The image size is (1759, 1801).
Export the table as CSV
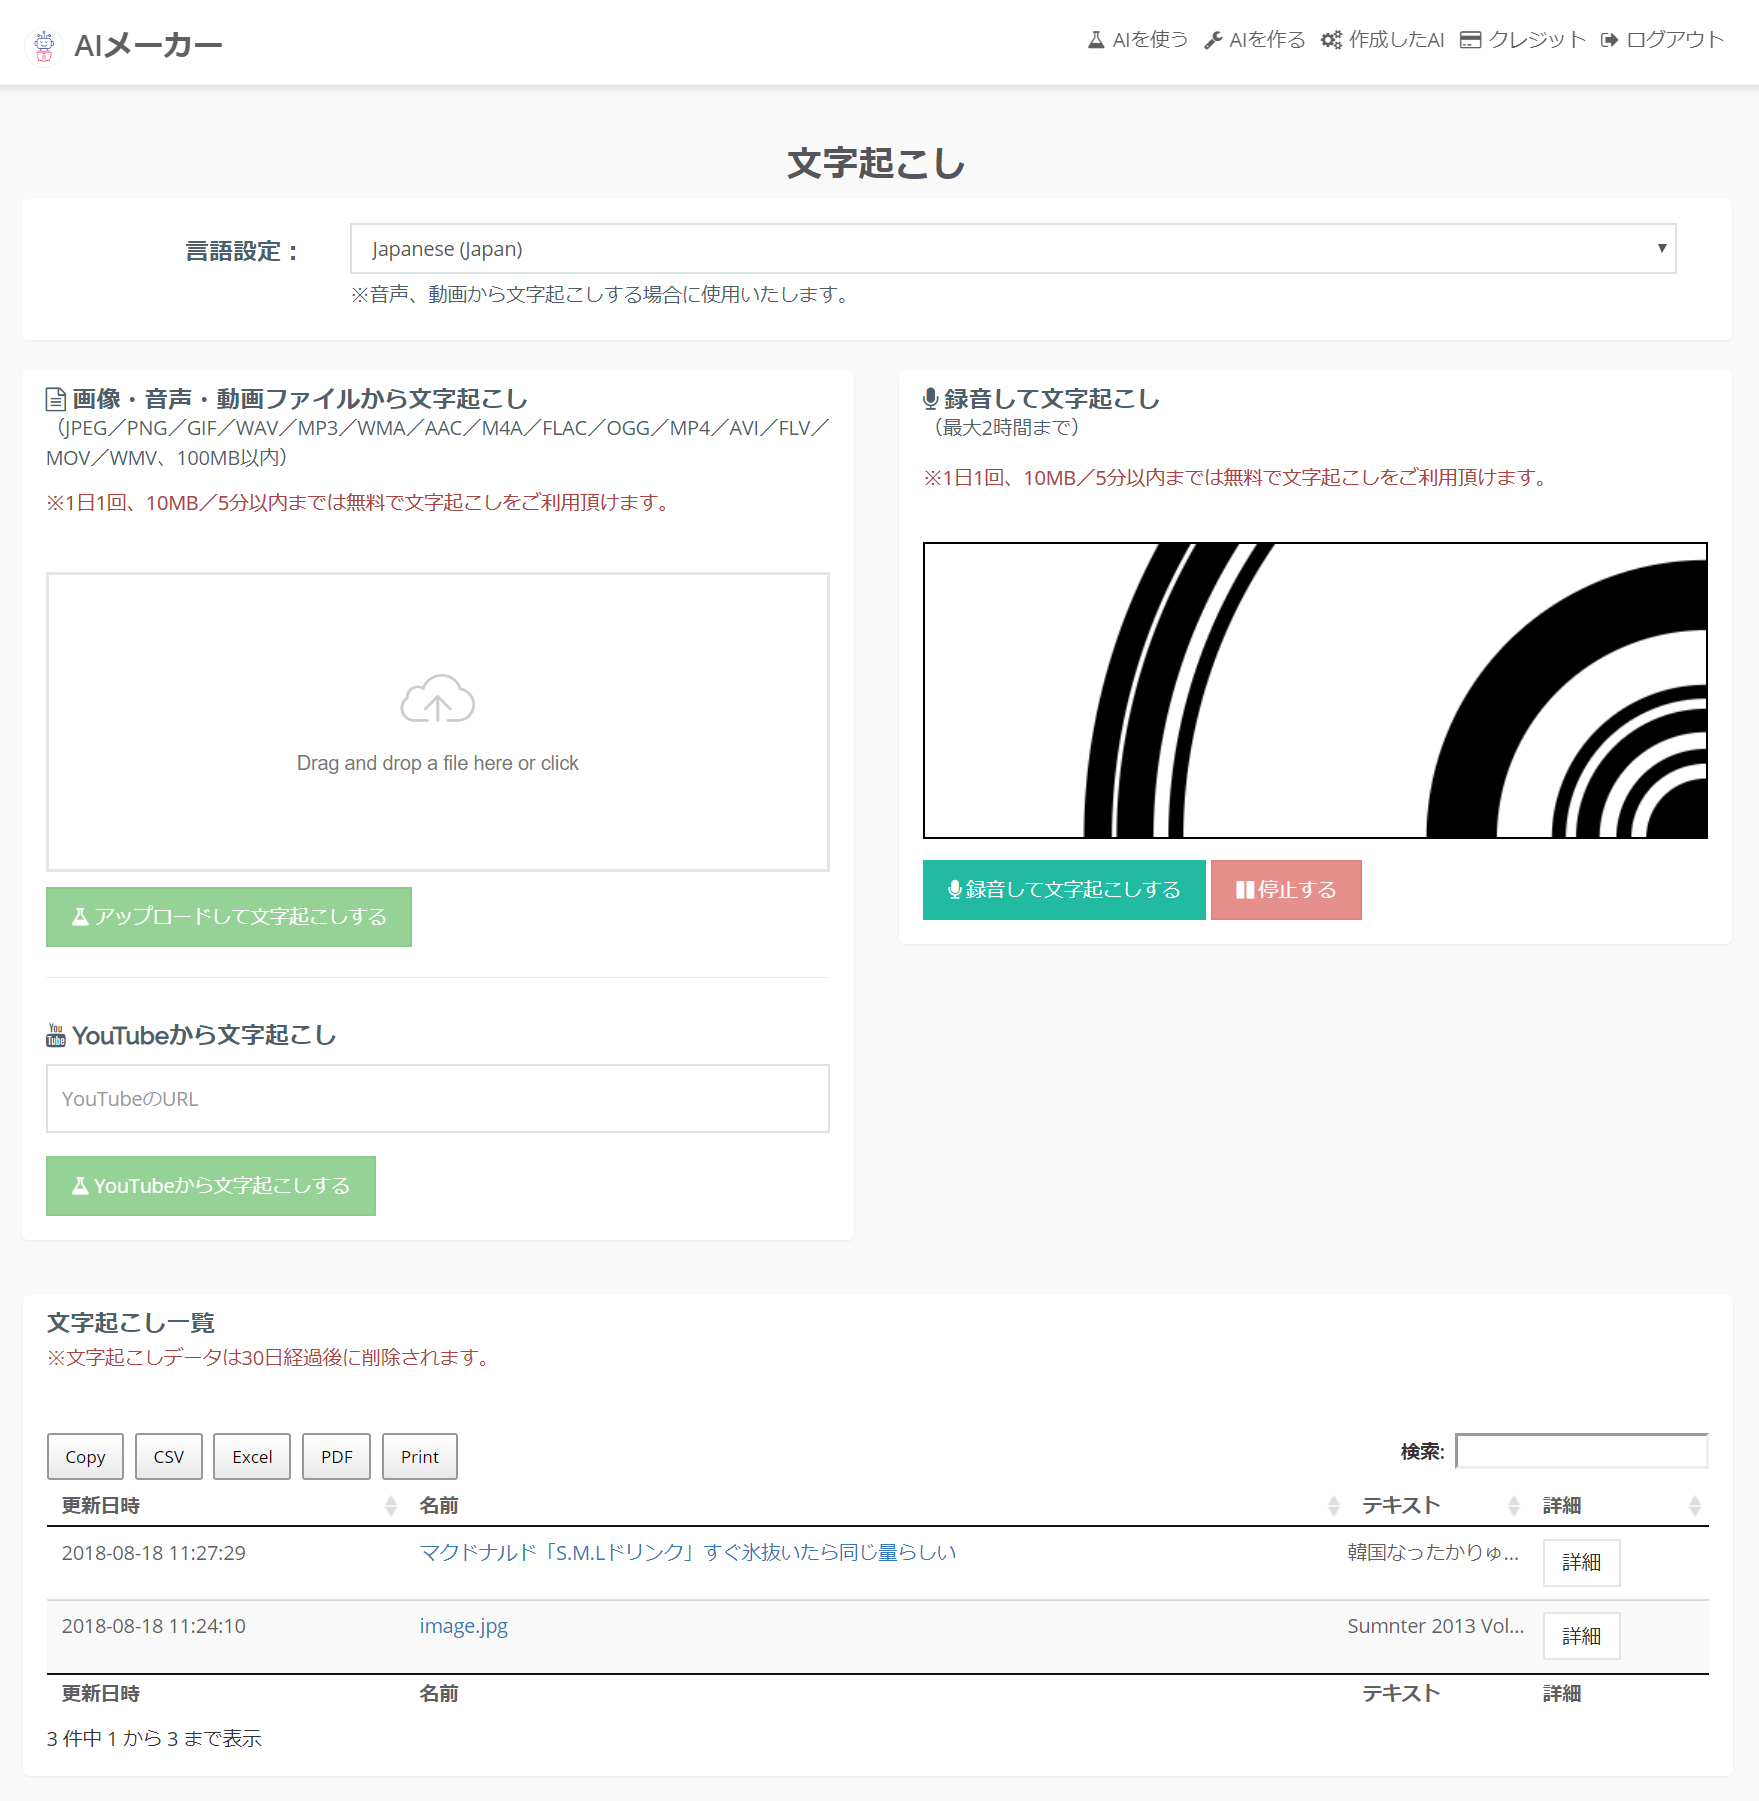click(169, 1457)
